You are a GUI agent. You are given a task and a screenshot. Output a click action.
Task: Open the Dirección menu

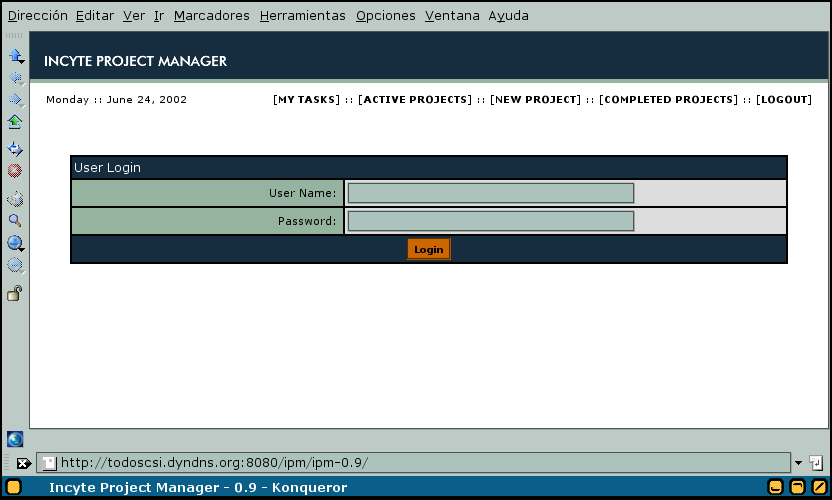tap(38, 16)
